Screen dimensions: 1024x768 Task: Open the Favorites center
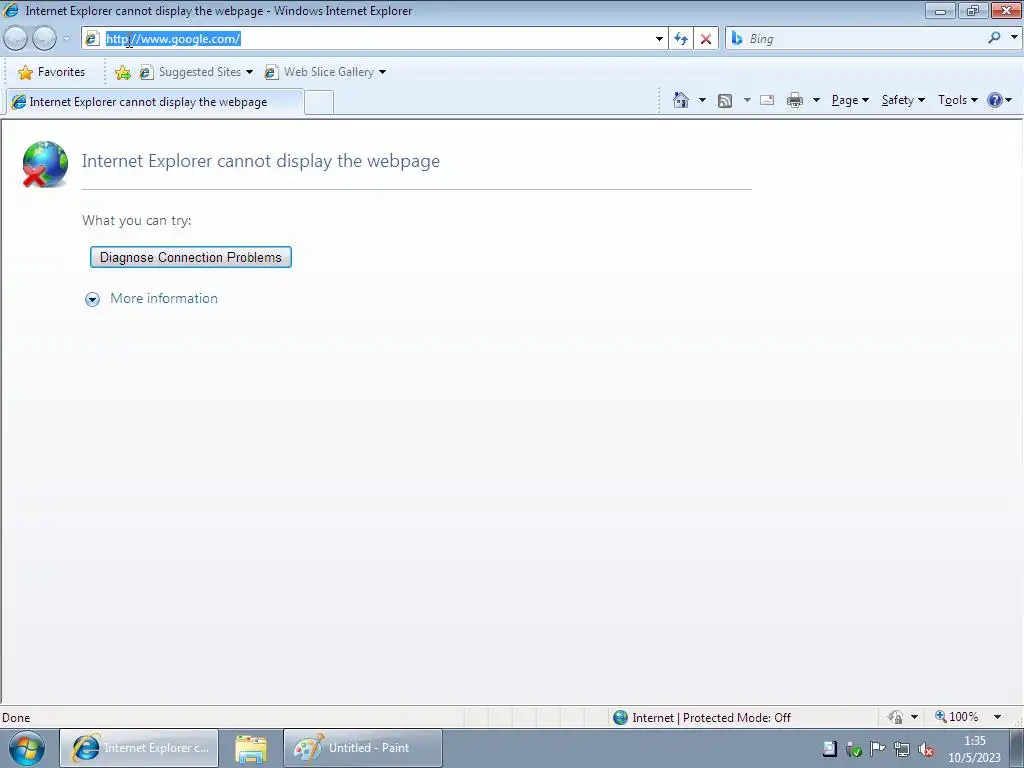tap(52, 72)
